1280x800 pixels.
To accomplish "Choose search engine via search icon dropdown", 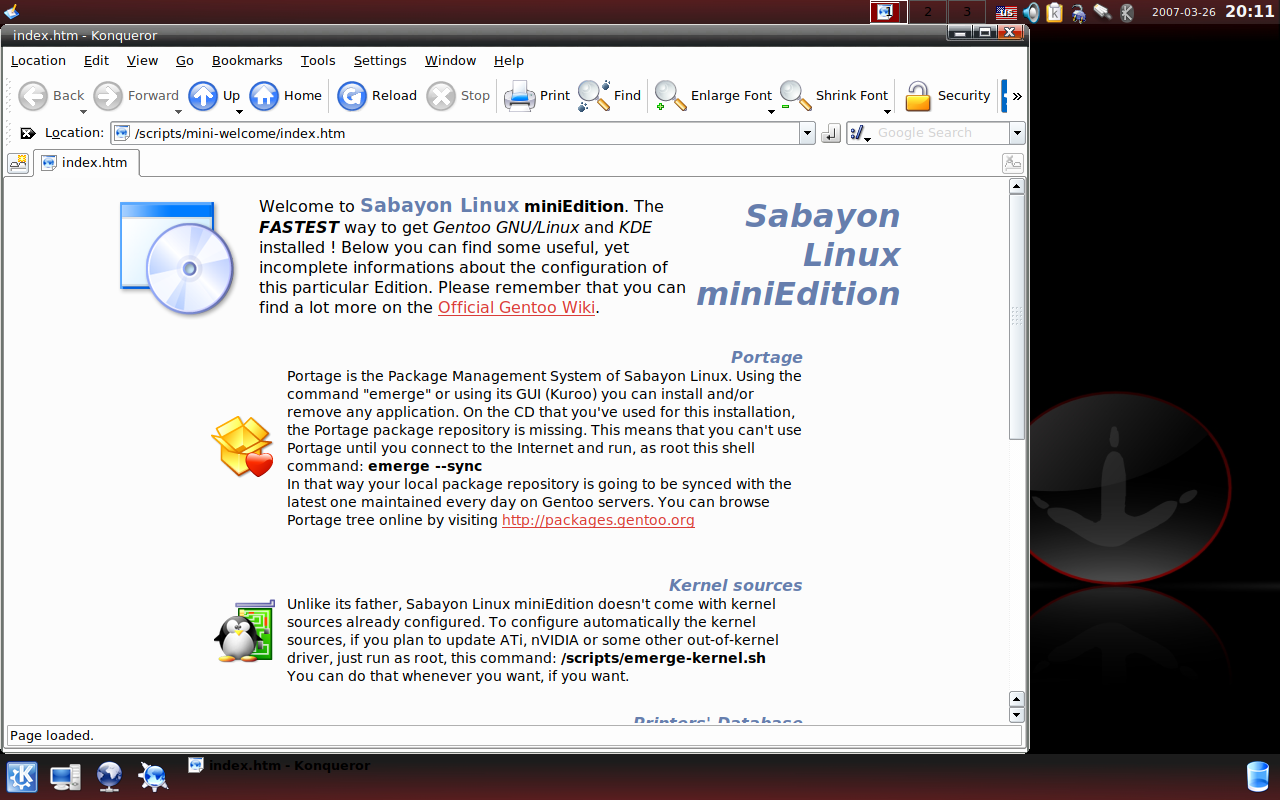I will point(860,133).
